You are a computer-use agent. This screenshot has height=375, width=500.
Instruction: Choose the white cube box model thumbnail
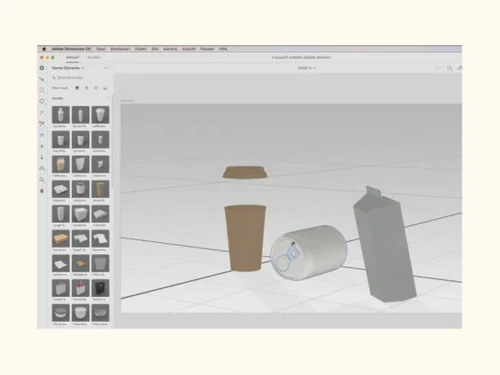pyautogui.click(x=80, y=214)
